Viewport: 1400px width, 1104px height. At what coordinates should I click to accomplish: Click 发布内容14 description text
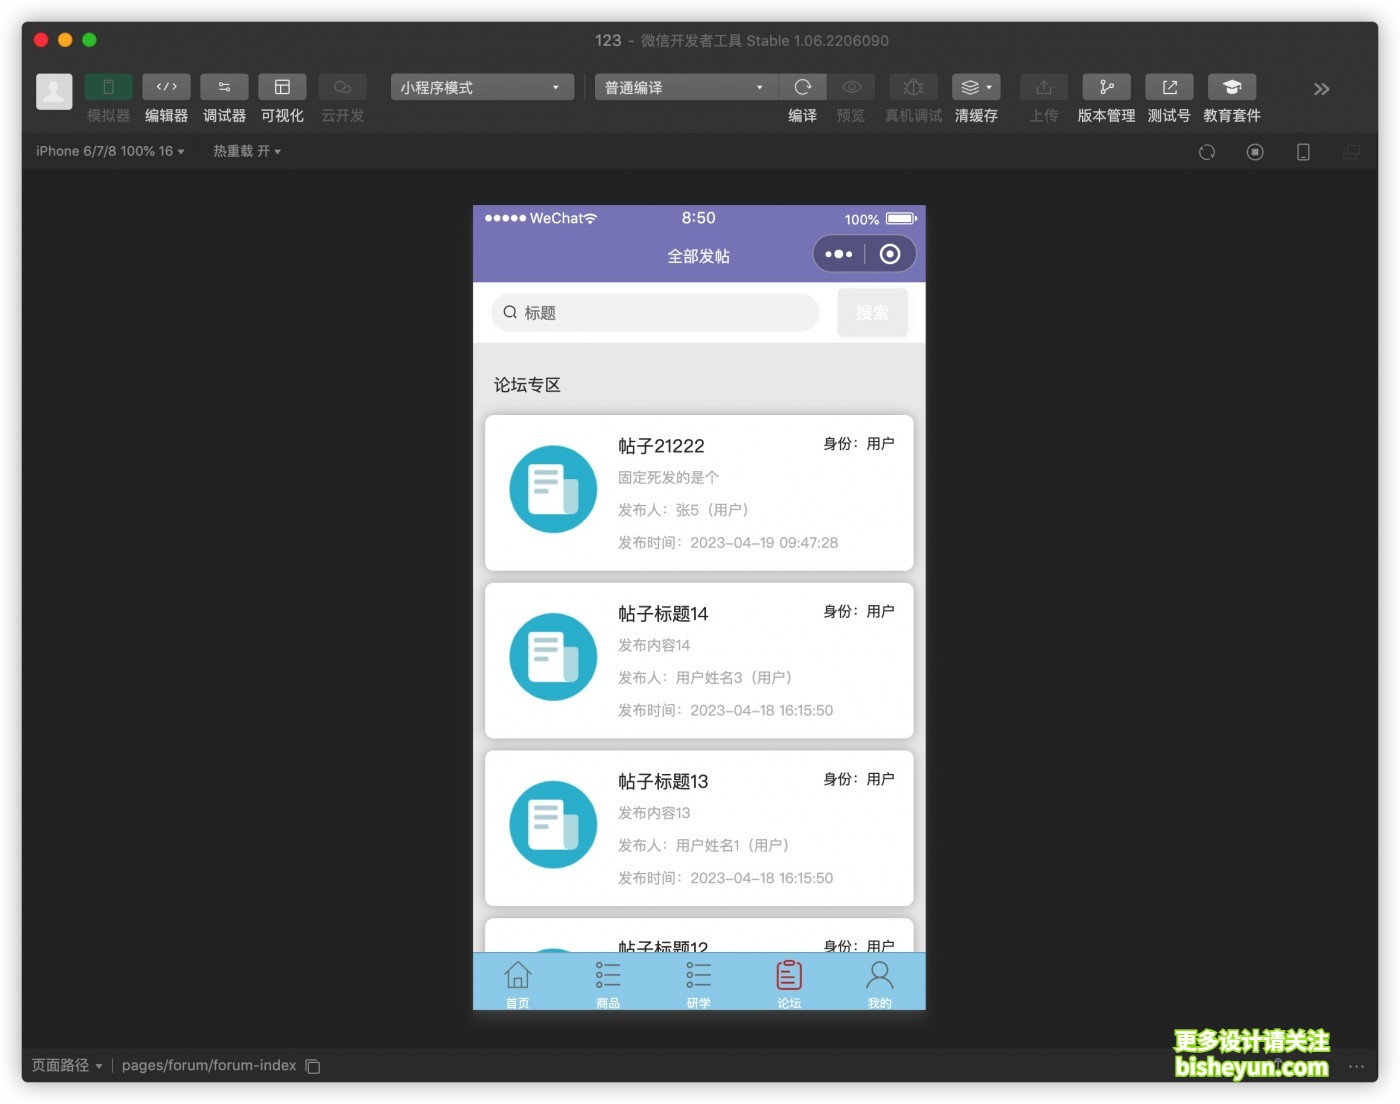(x=654, y=645)
